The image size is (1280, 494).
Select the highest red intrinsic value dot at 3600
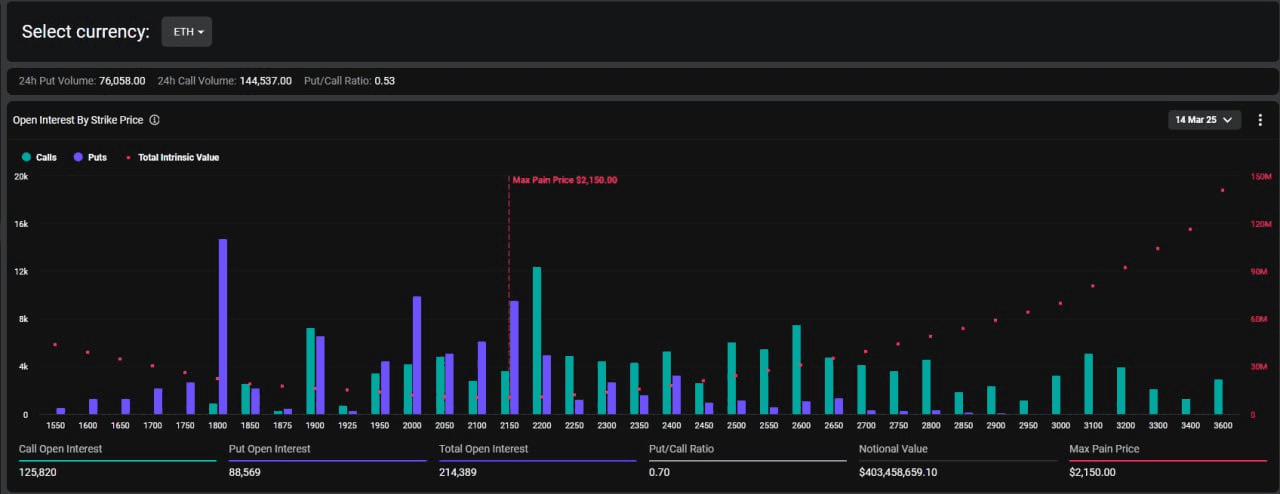click(x=1222, y=190)
